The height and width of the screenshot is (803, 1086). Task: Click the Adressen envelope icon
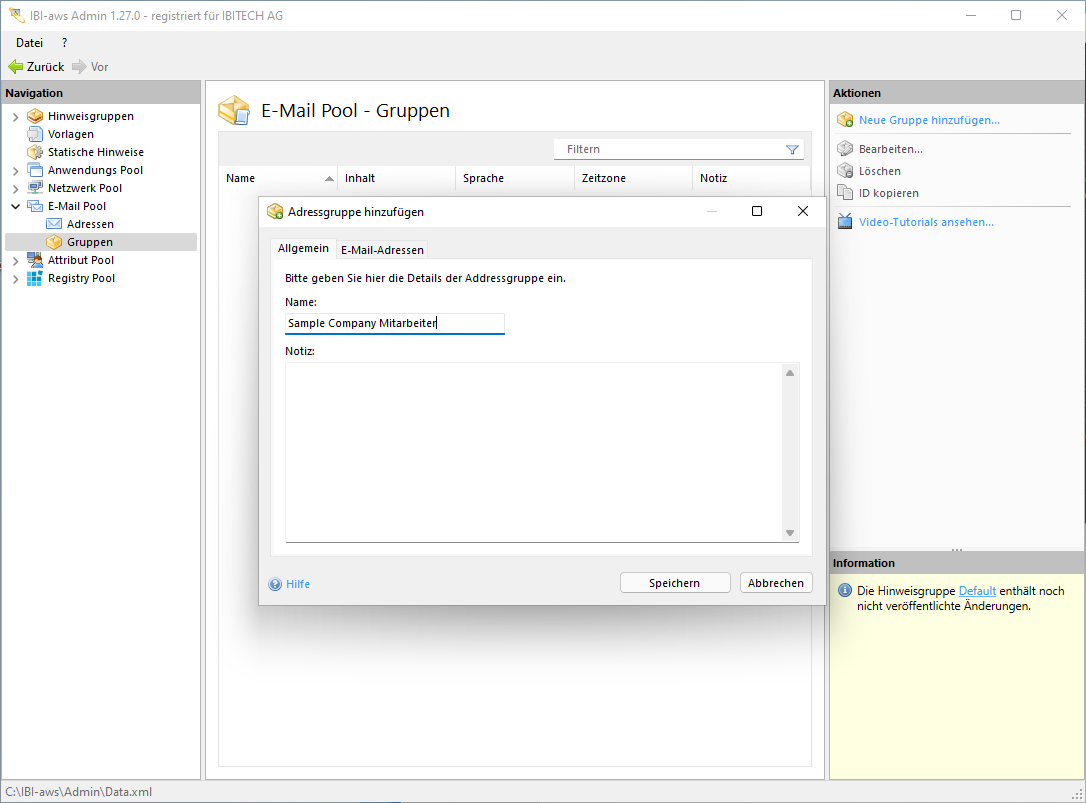[x=54, y=224]
